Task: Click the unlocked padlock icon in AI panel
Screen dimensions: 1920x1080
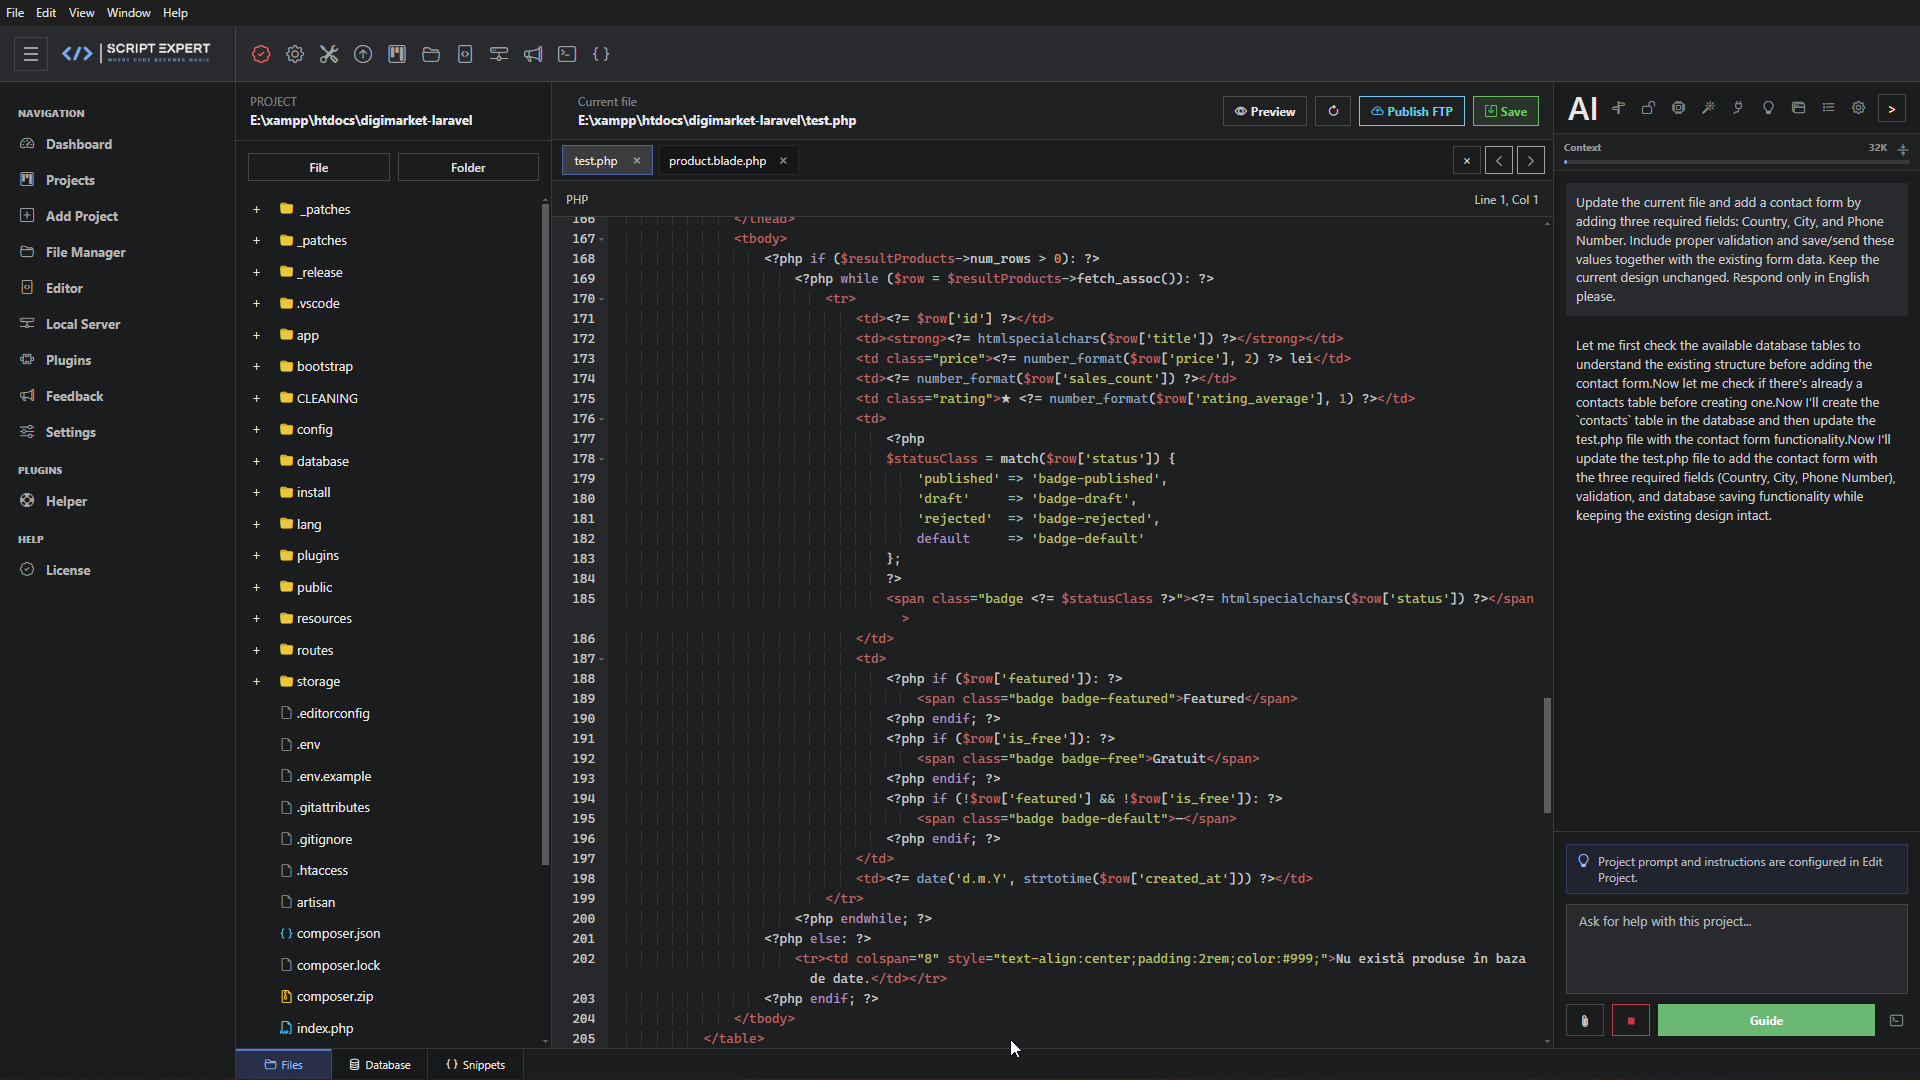Action: pos(1648,108)
